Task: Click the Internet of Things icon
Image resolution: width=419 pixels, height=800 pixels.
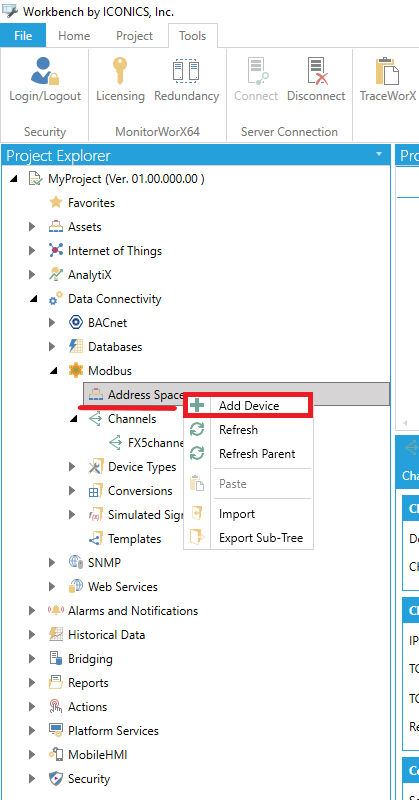Action: pos(55,251)
